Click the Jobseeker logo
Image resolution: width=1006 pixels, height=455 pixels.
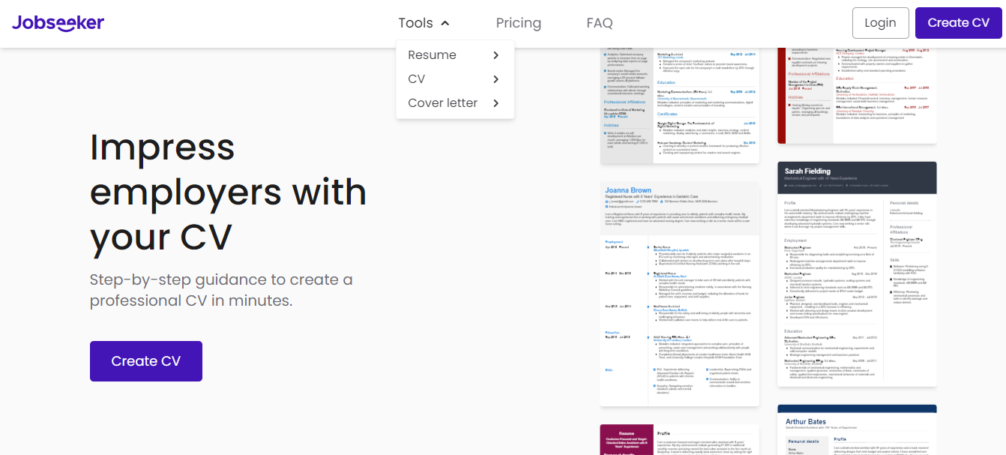click(59, 23)
